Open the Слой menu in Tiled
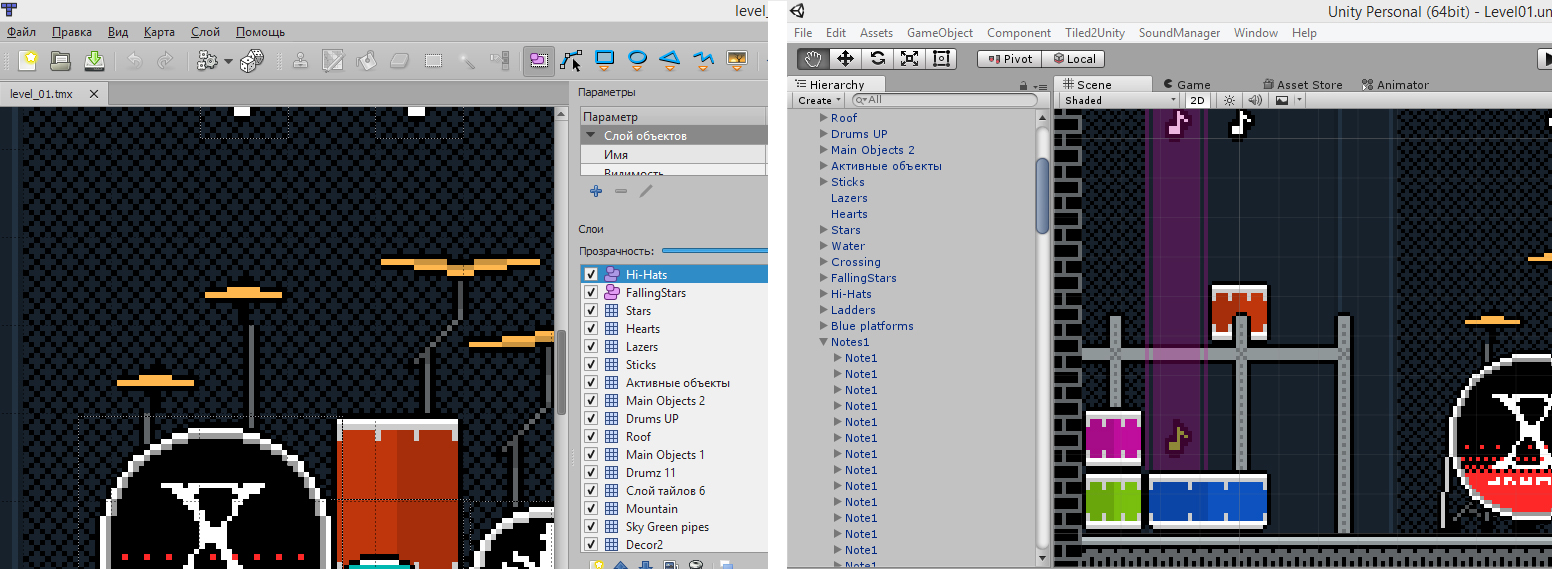Viewport: 1552px width, 569px height. tap(205, 32)
